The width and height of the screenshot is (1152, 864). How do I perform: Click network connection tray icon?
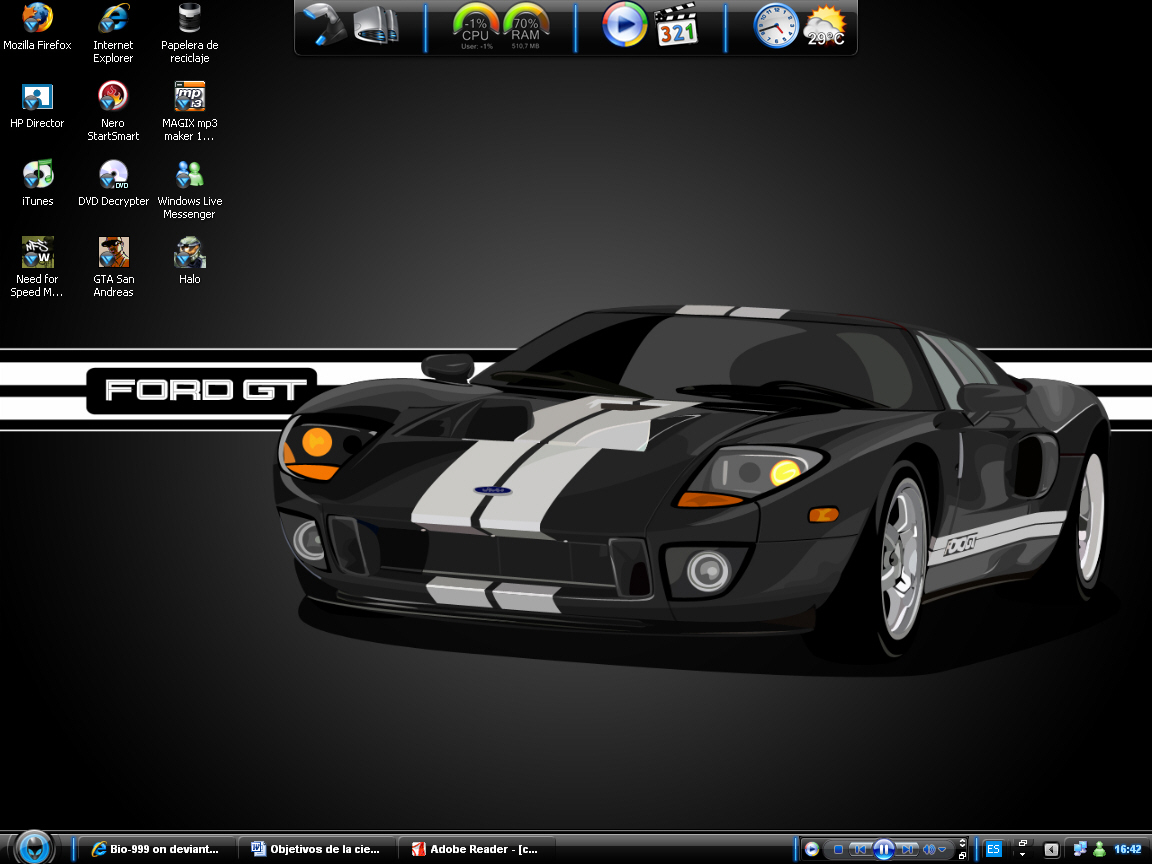tap(1080, 849)
